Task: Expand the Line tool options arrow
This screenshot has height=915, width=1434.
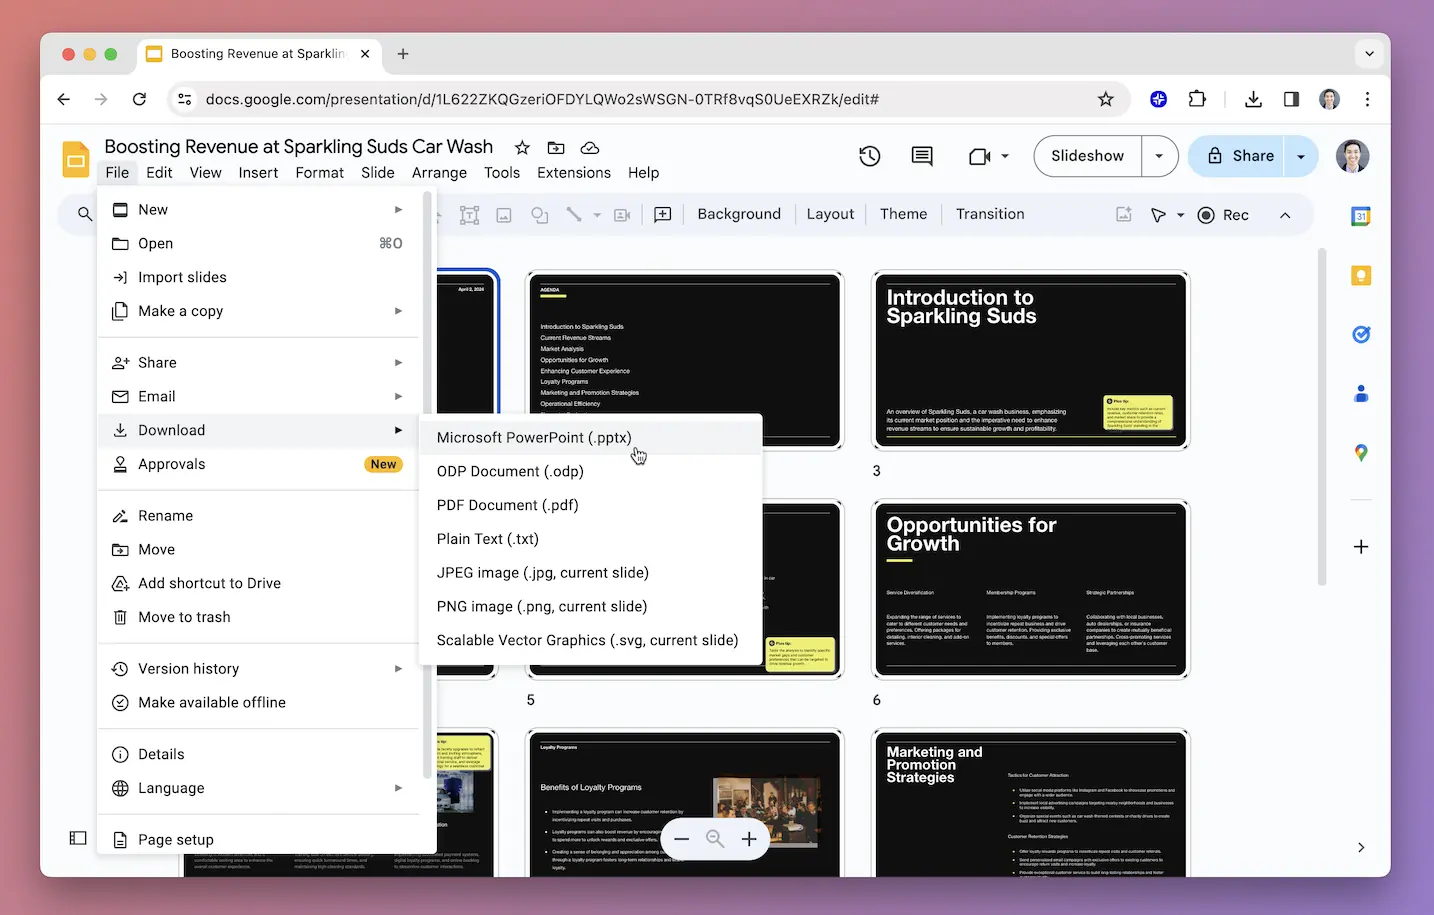Action: [597, 214]
